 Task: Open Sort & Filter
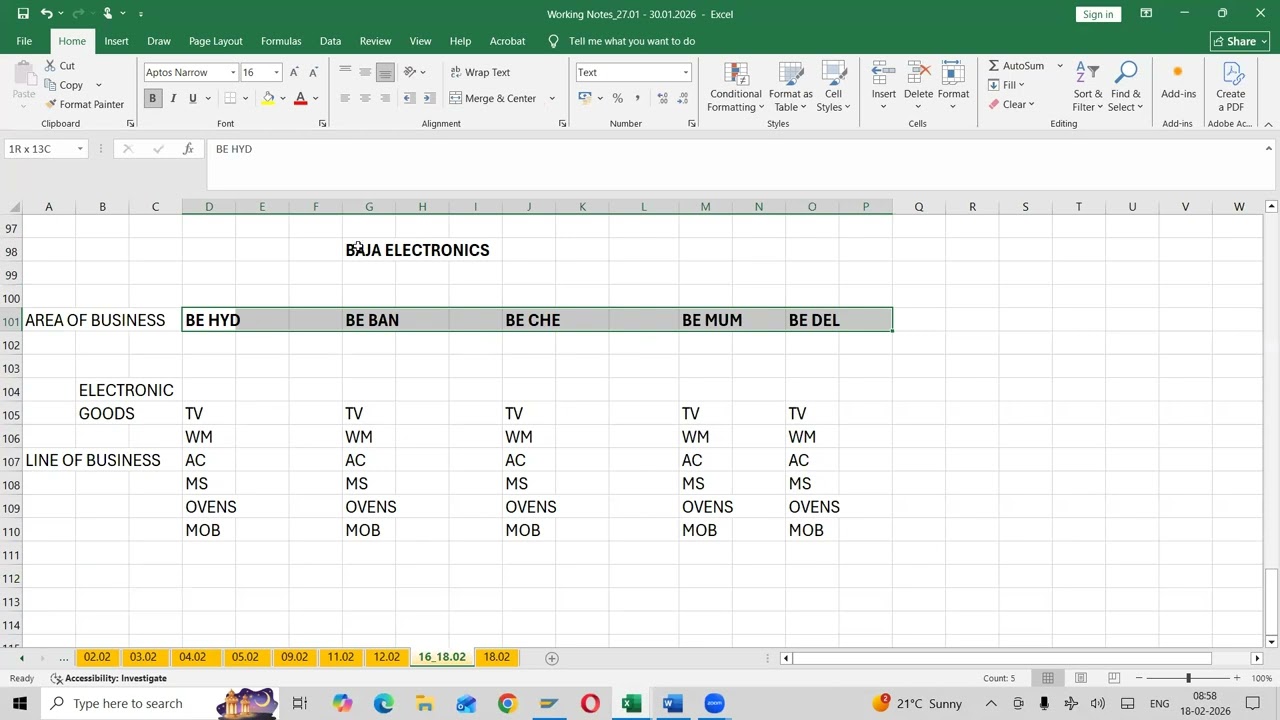1086,88
